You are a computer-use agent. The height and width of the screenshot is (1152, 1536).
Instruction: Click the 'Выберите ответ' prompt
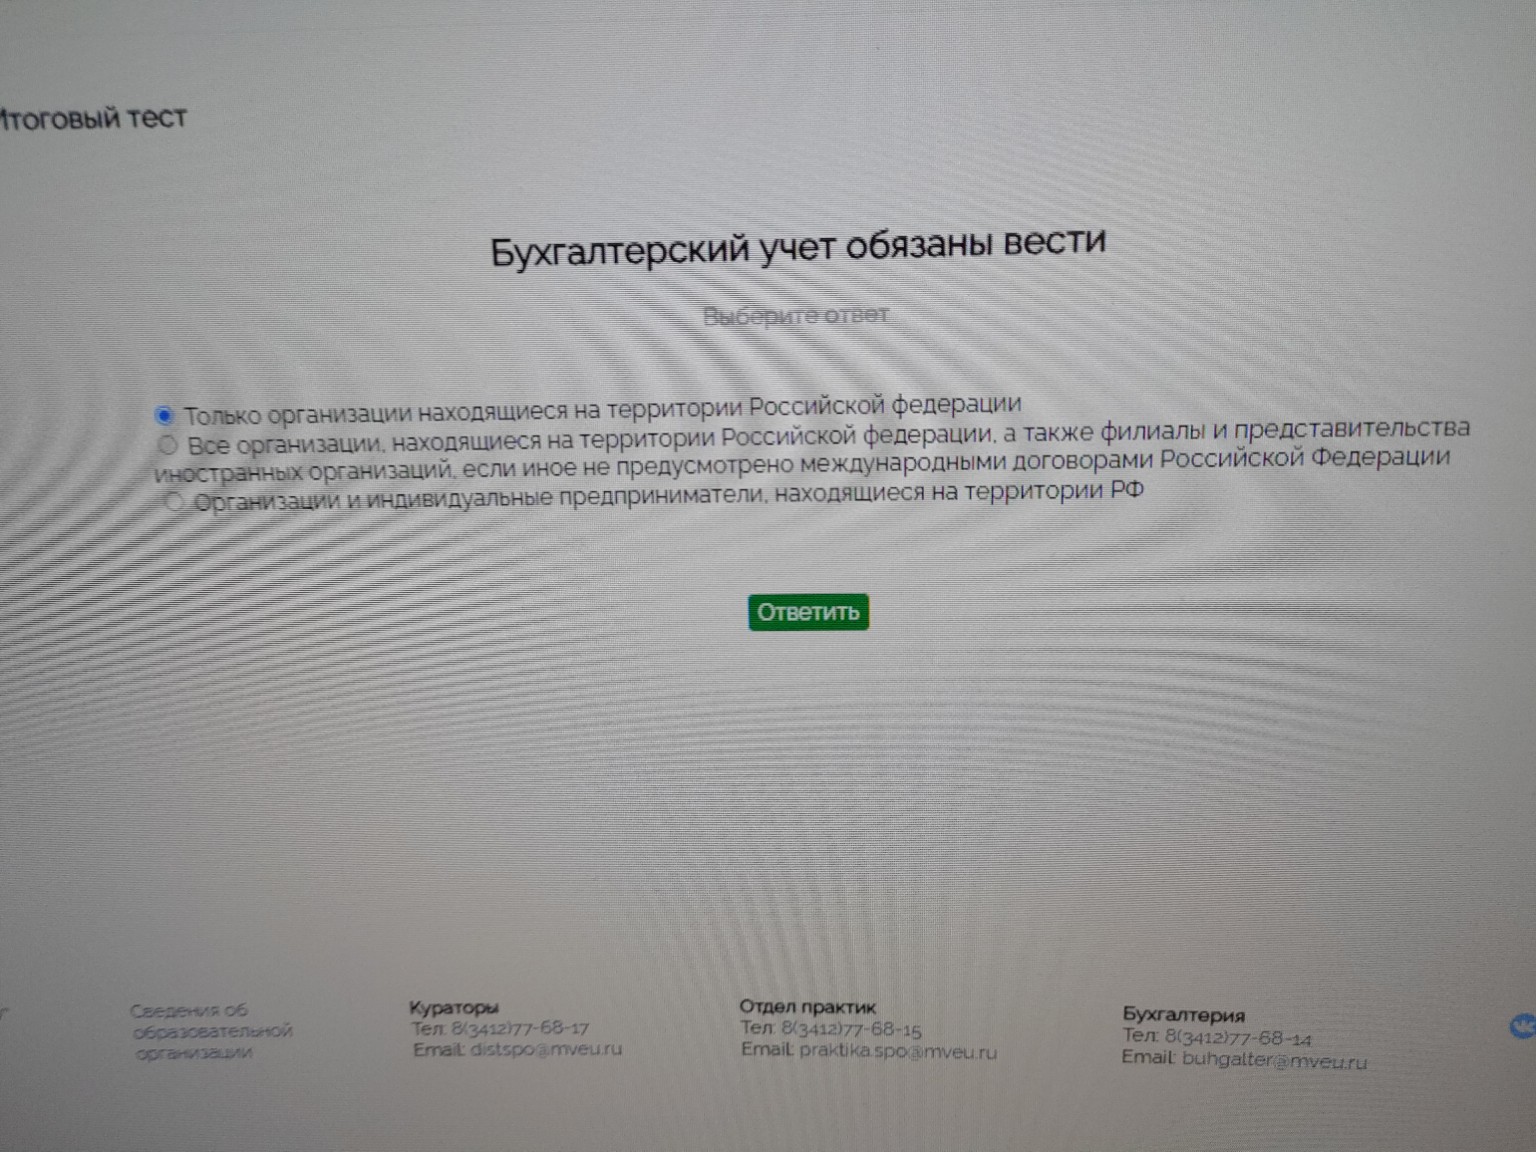click(x=798, y=313)
